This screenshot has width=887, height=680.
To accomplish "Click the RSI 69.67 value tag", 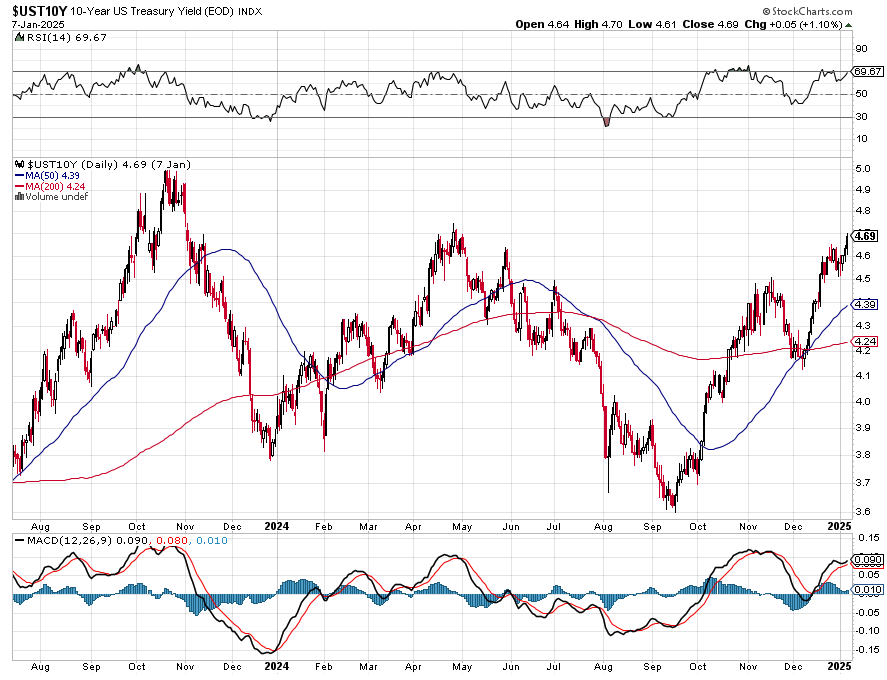I will tap(866, 72).
